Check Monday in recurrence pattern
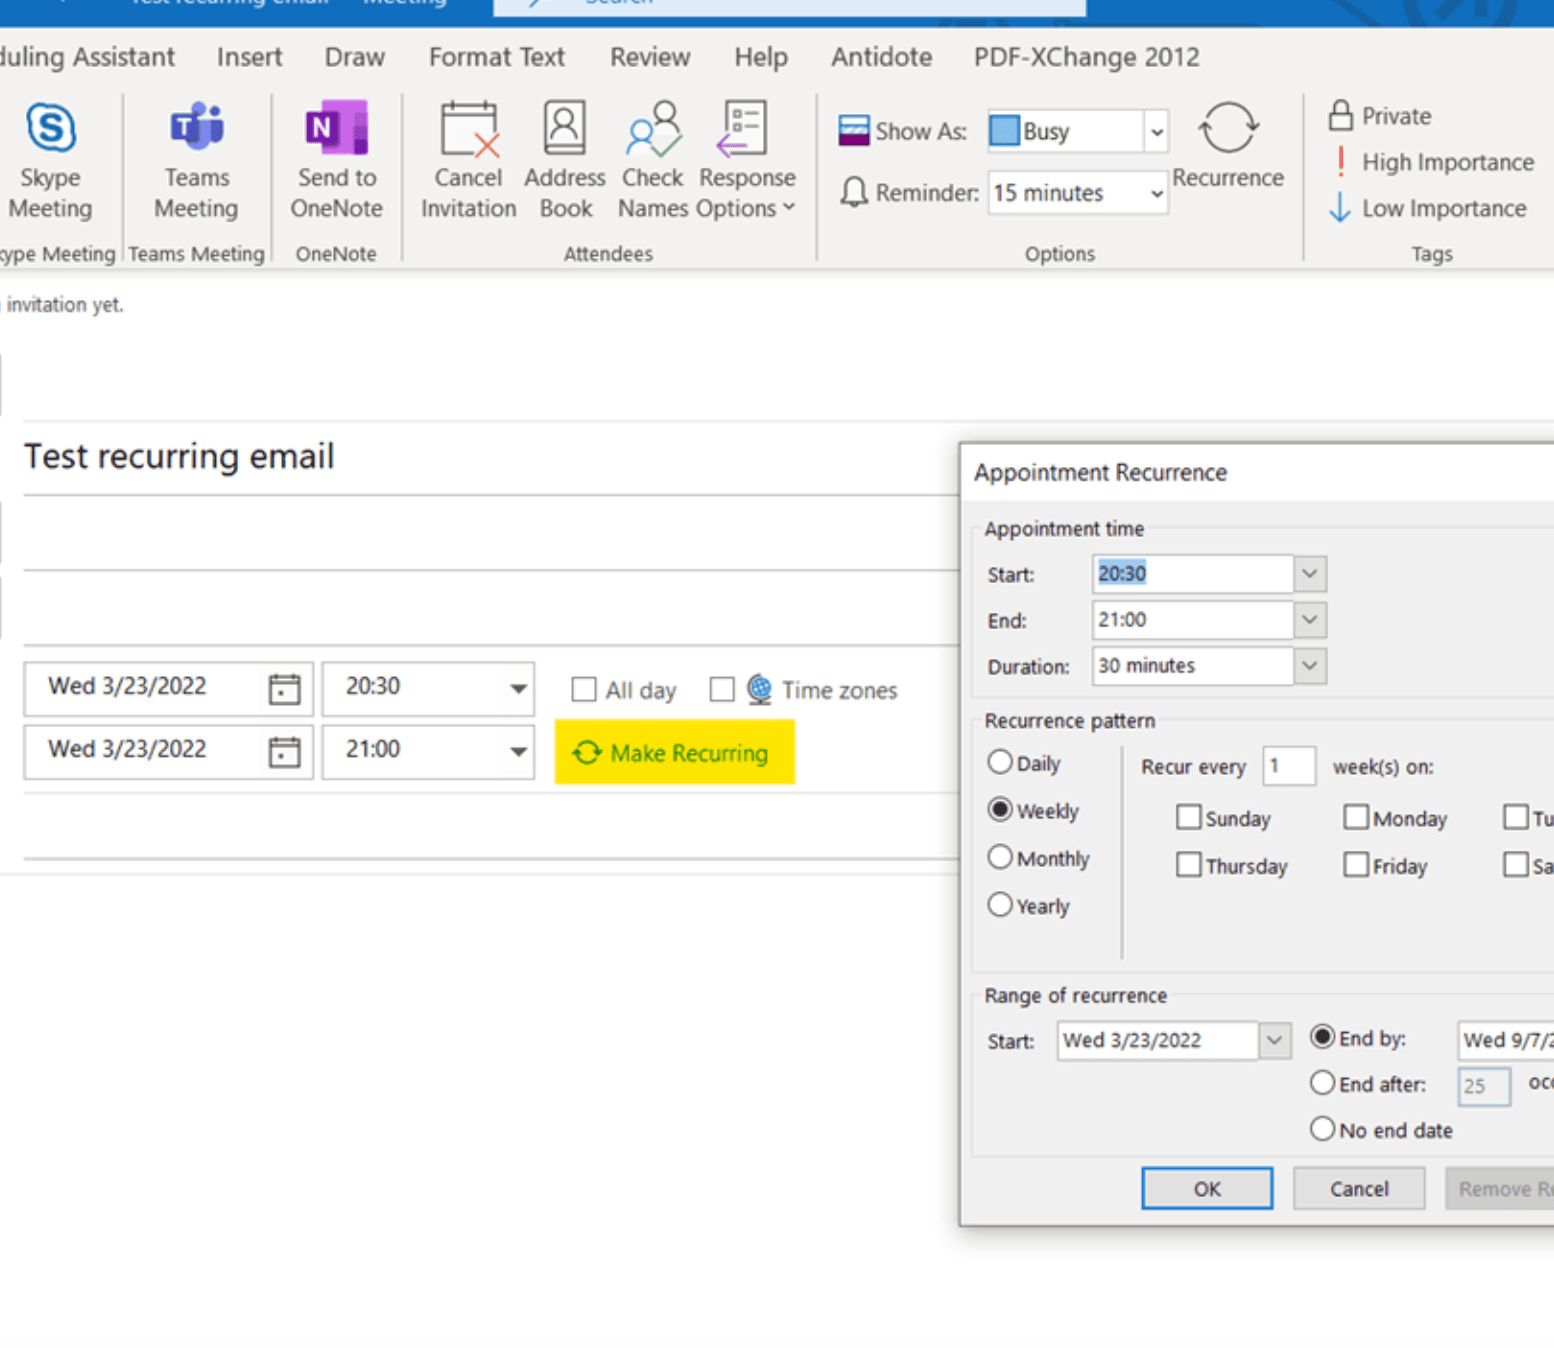 1355,818
